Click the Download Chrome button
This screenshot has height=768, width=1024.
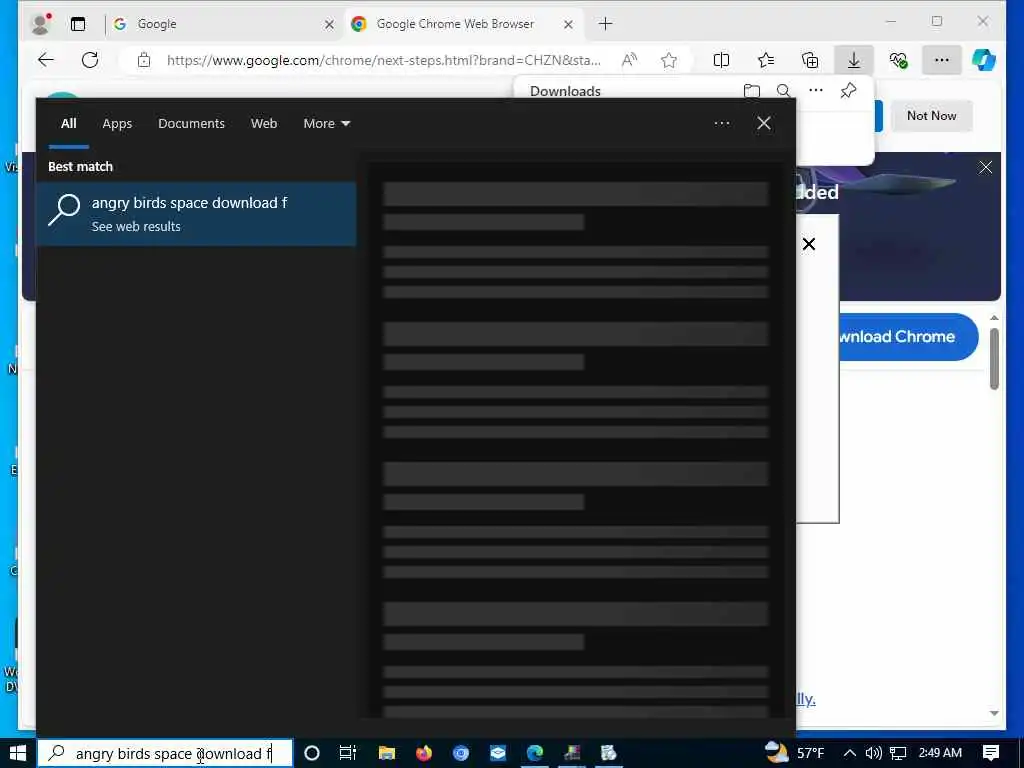pyautogui.click(x=908, y=337)
